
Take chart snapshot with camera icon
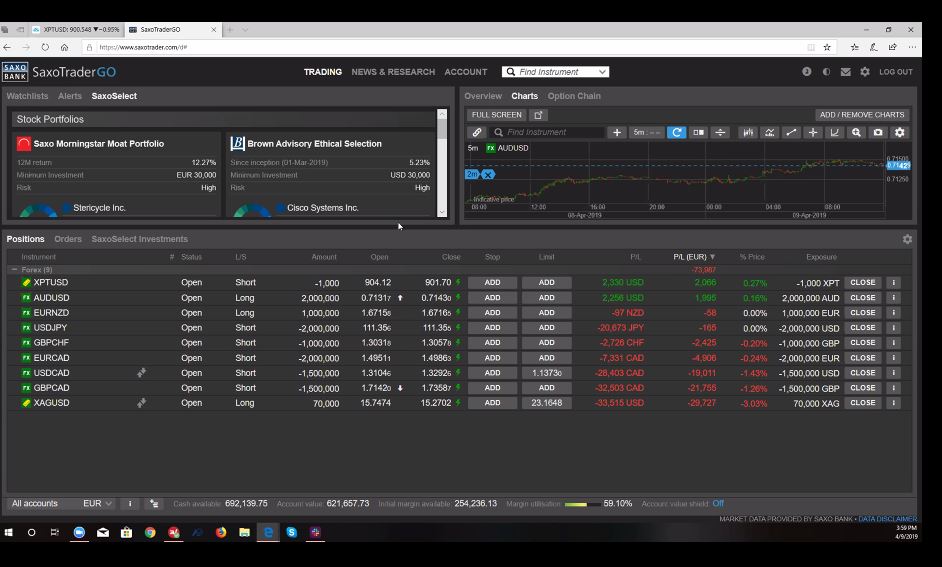click(878, 132)
